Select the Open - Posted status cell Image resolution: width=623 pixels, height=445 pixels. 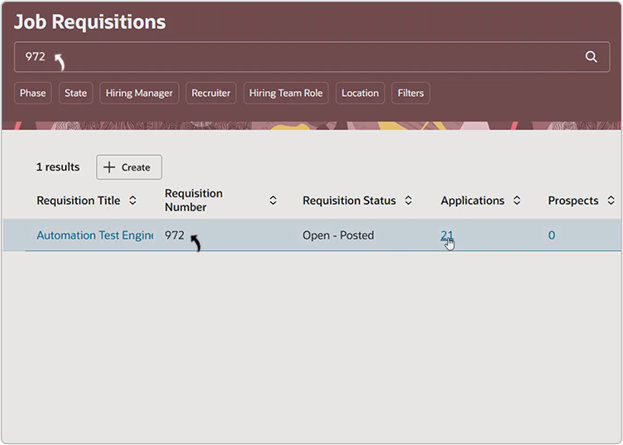(338, 236)
